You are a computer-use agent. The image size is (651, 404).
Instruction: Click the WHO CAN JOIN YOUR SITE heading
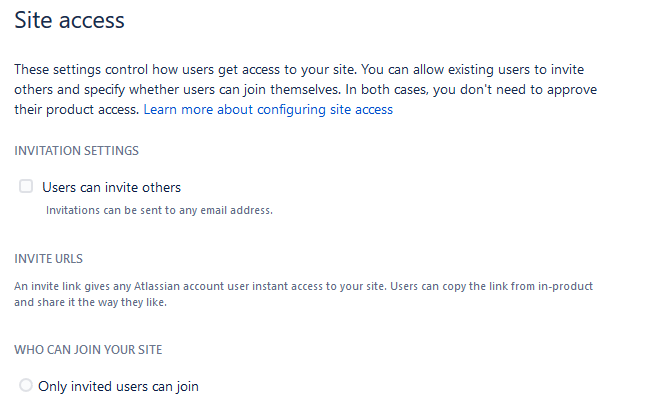pos(88,350)
